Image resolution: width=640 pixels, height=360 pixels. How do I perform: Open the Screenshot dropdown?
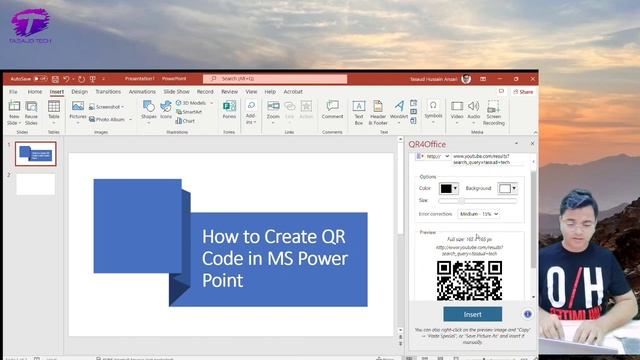tap(107, 107)
